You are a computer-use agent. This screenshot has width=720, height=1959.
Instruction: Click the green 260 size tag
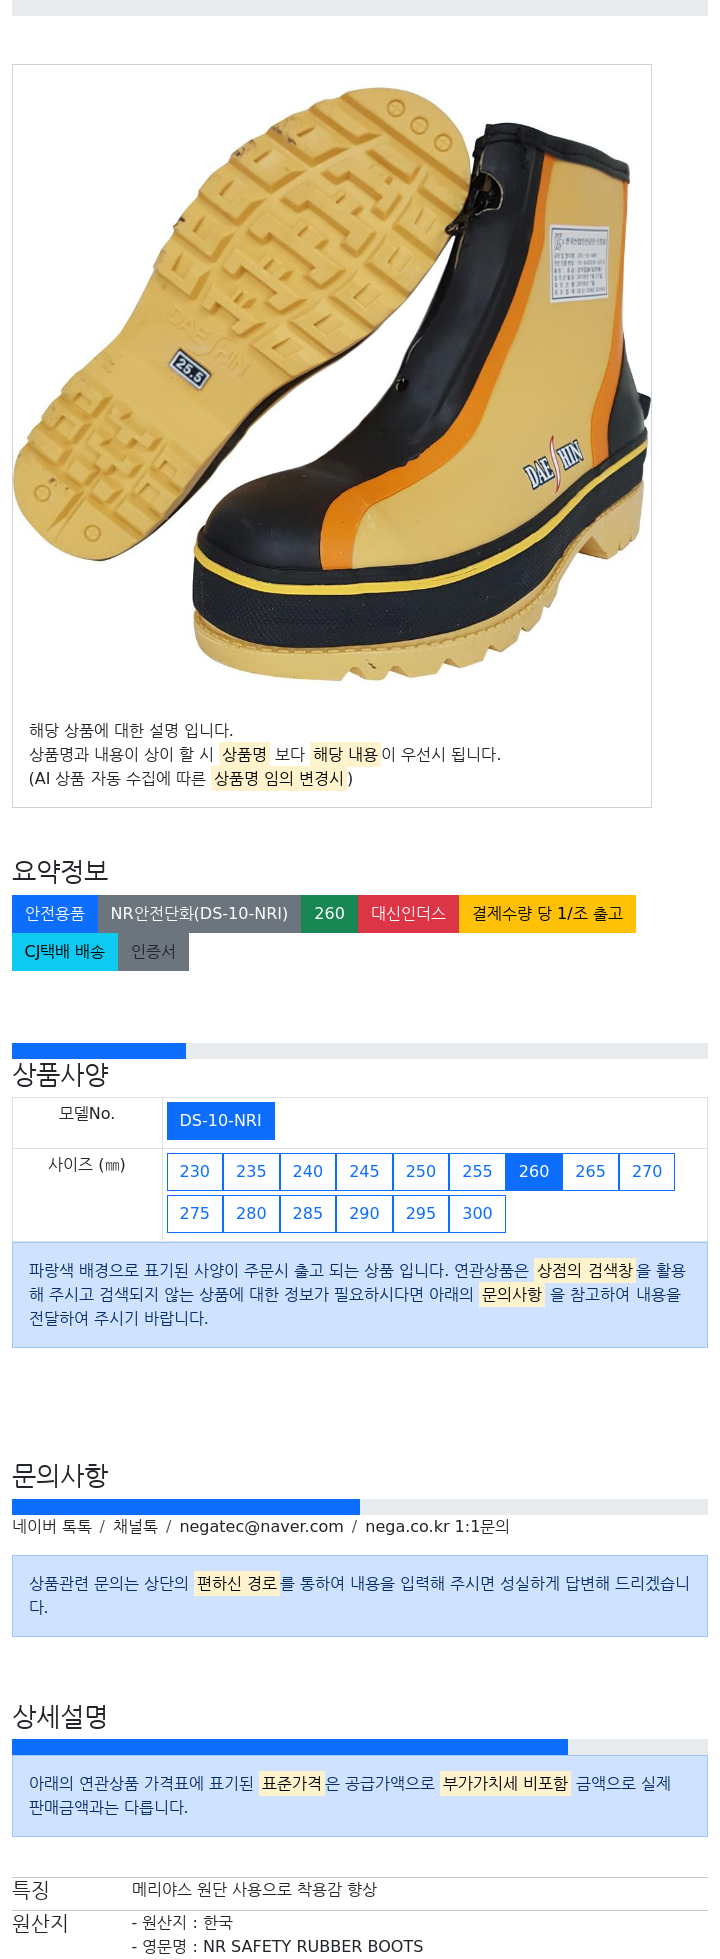pos(329,914)
